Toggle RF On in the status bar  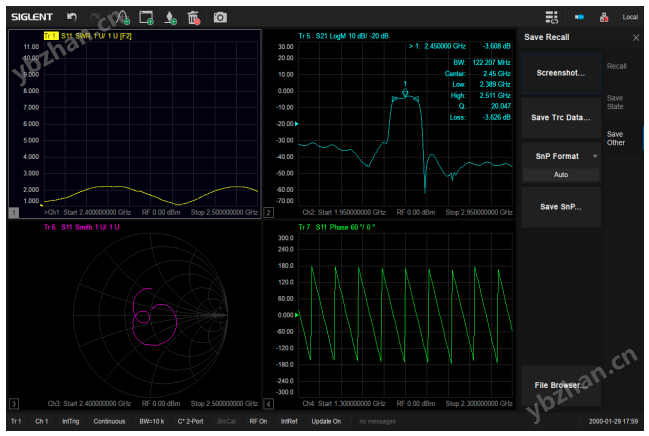click(x=258, y=422)
